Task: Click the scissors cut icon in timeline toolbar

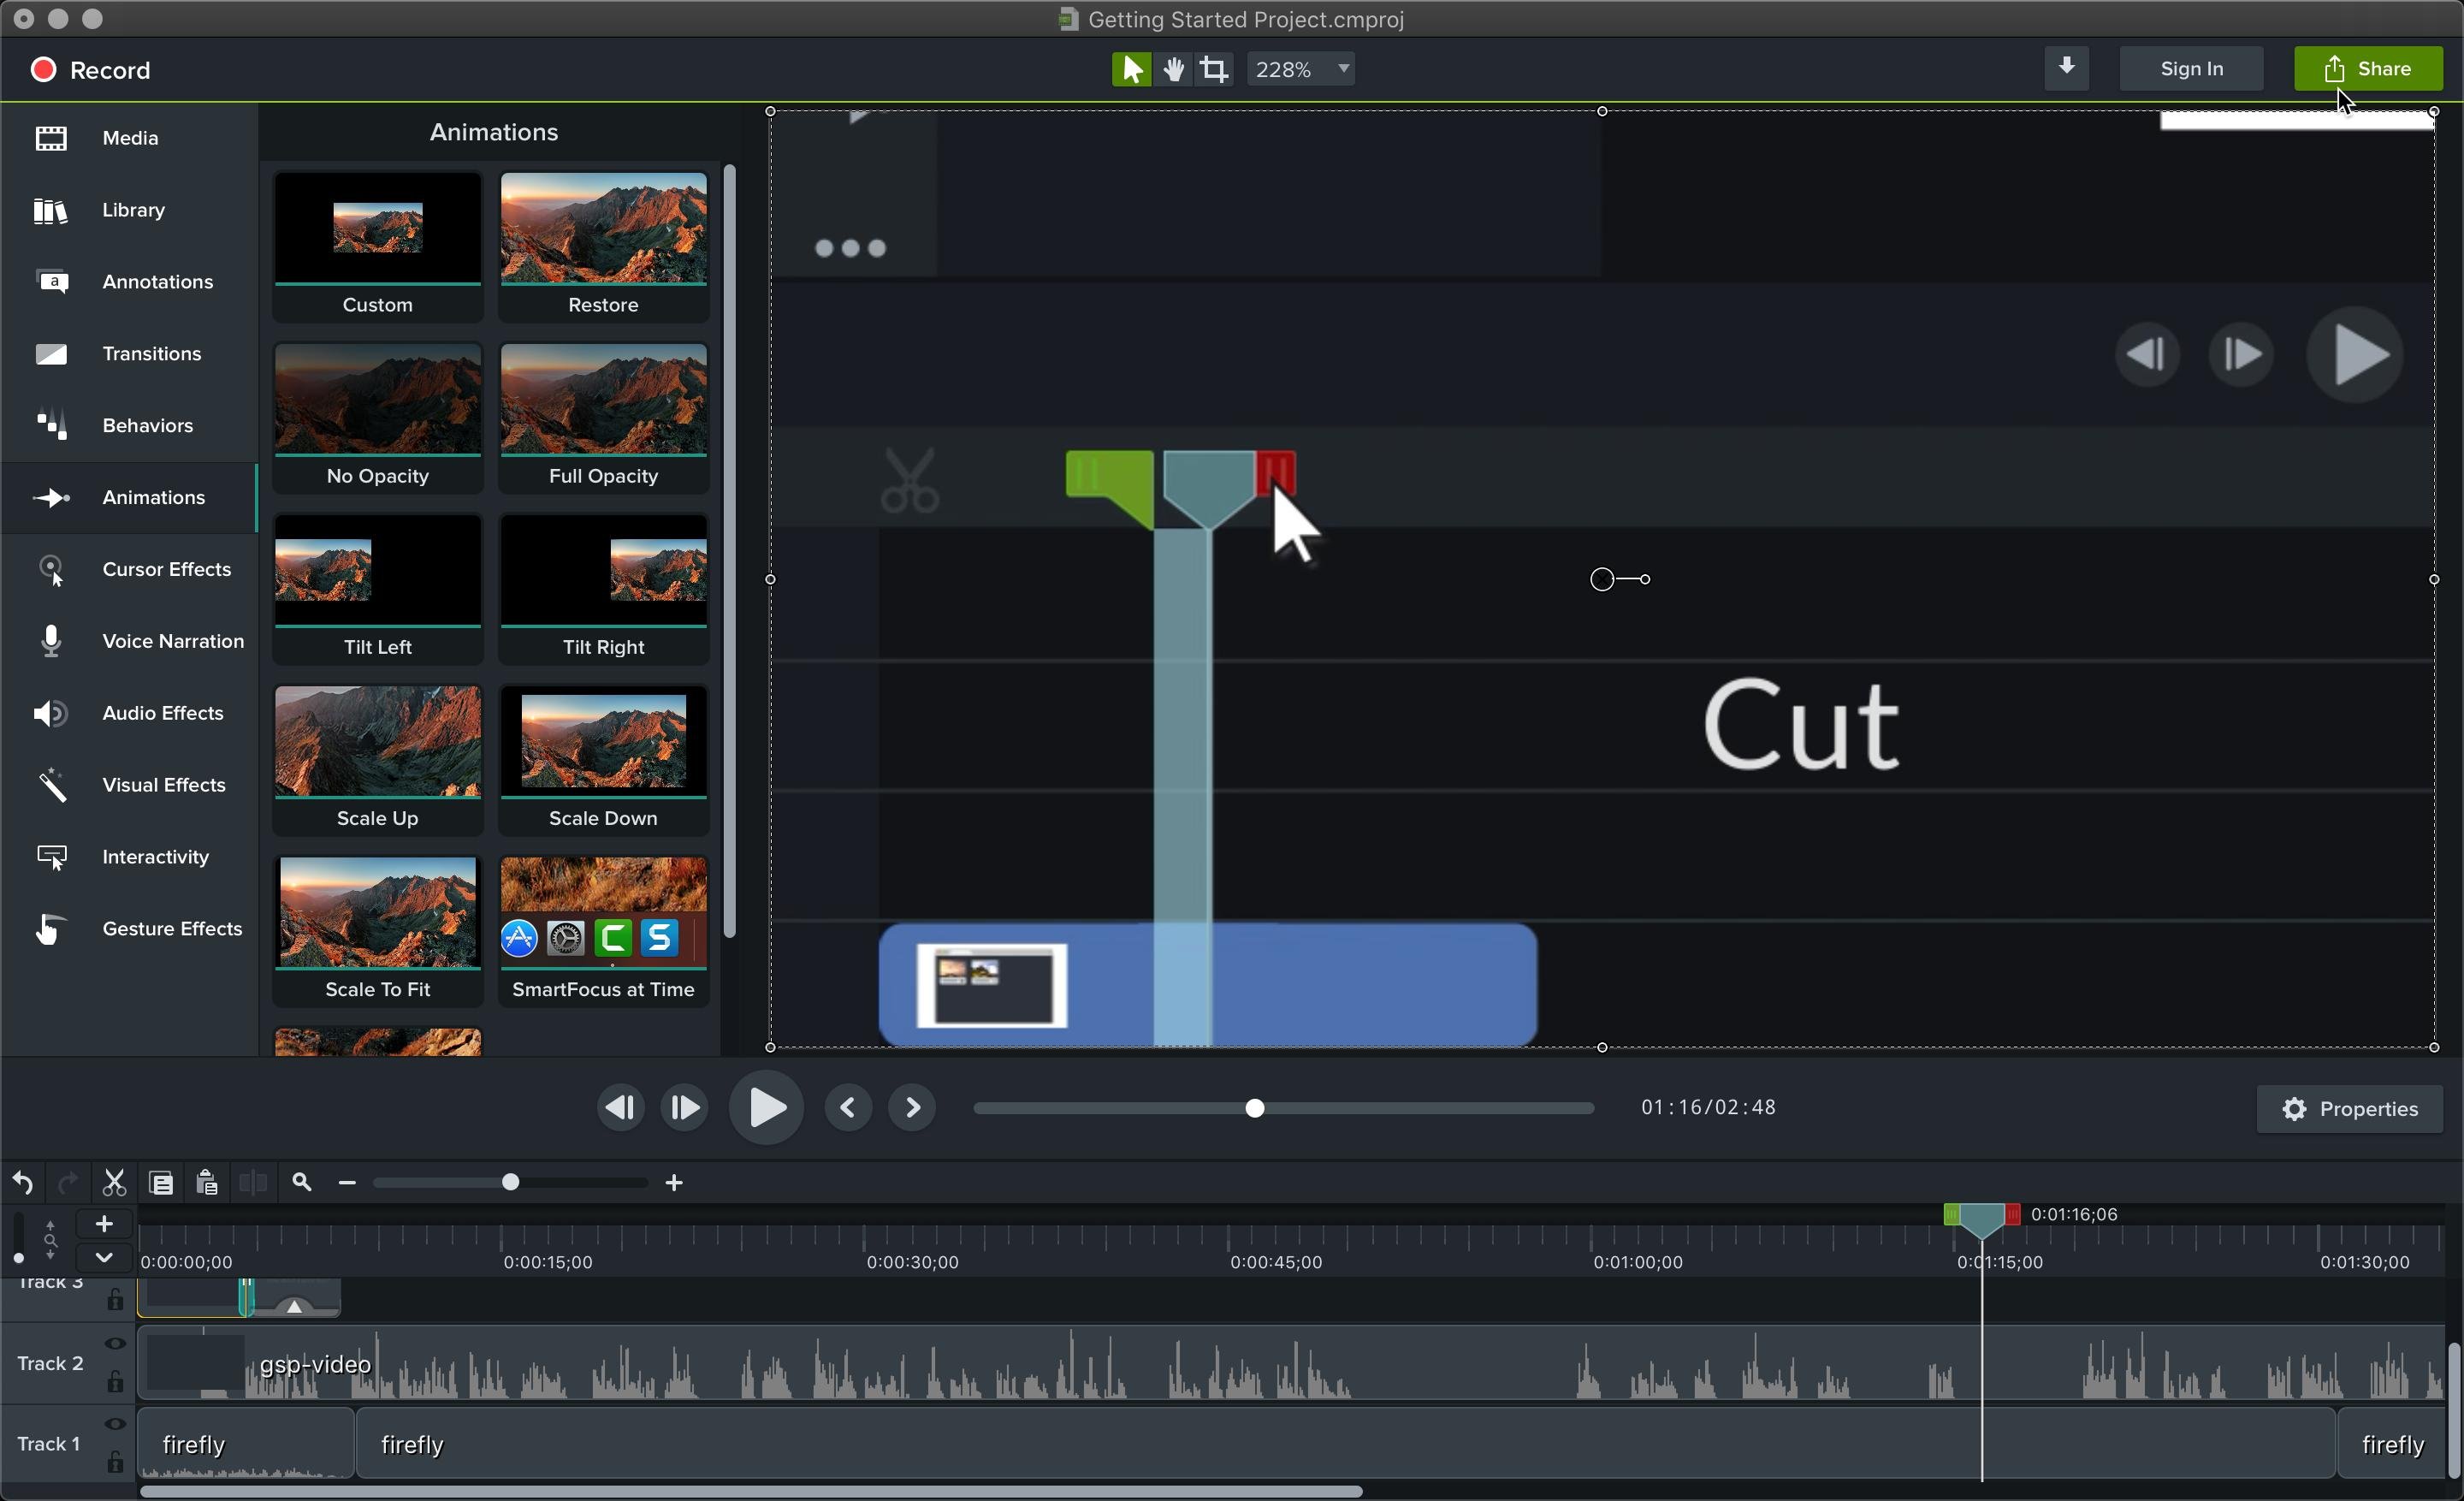Action: (114, 1183)
